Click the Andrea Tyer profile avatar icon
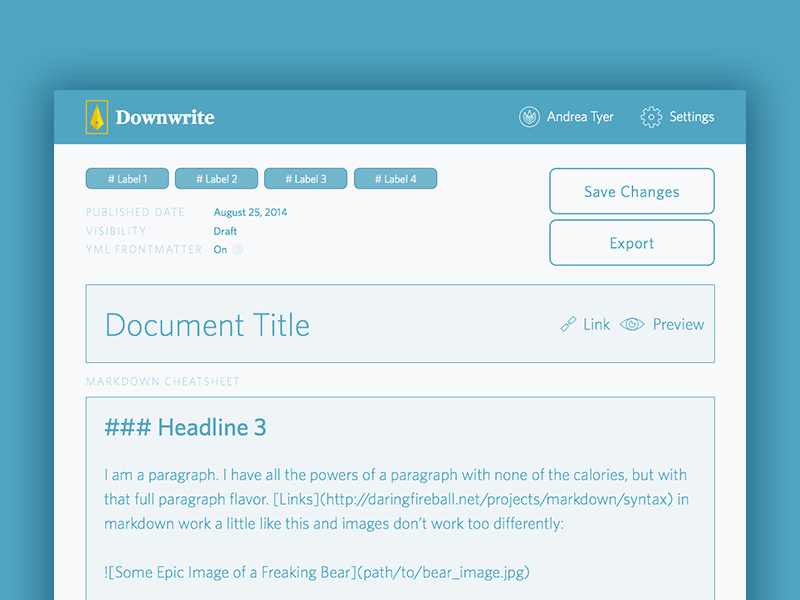800x600 pixels. (x=529, y=117)
